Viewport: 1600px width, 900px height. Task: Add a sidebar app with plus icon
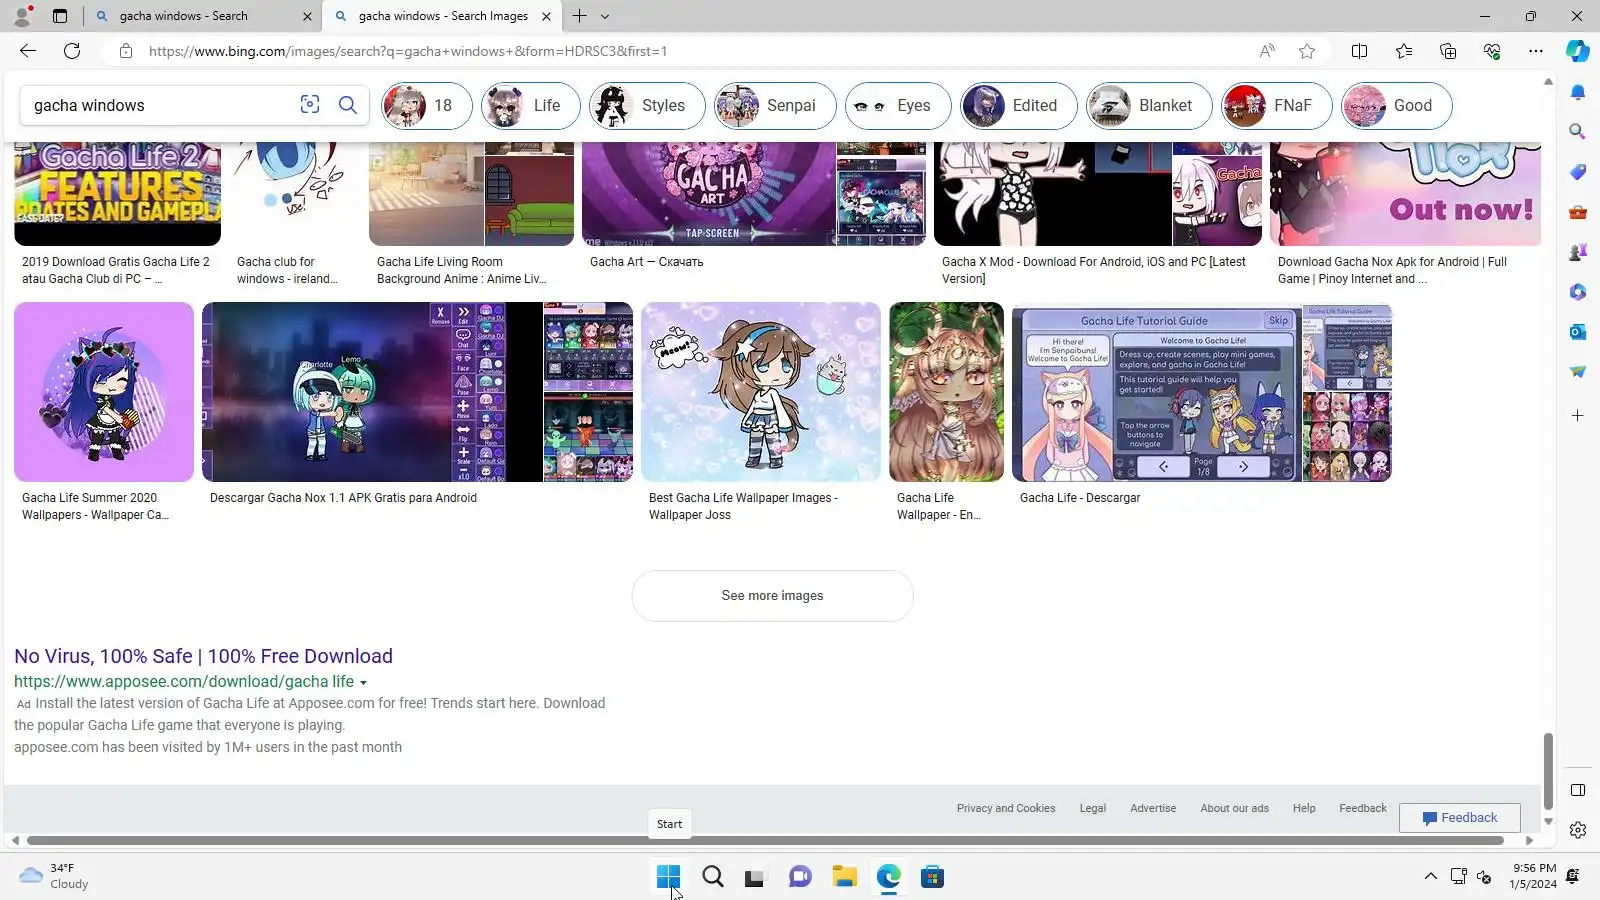click(x=1578, y=415)
